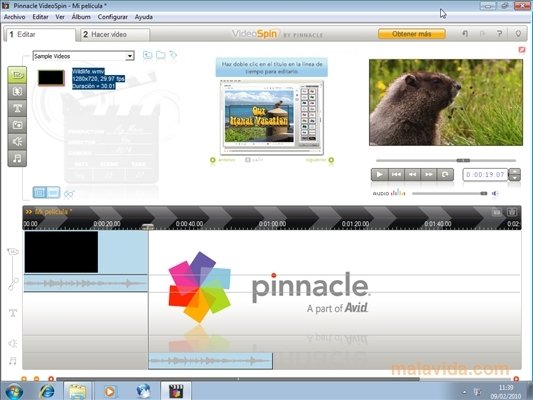533x400 pixels.
Task: Click the timeline scrubber playhead marker
Action: click(148, 227)
